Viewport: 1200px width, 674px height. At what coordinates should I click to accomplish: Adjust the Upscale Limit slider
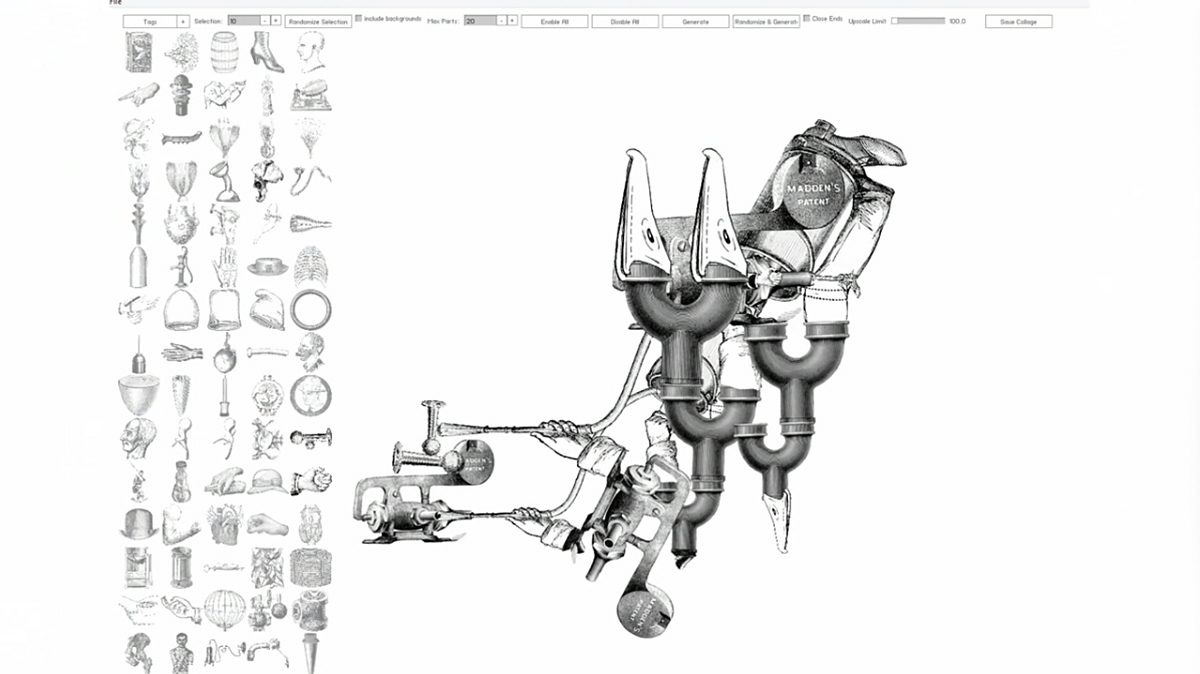point(917,20)
